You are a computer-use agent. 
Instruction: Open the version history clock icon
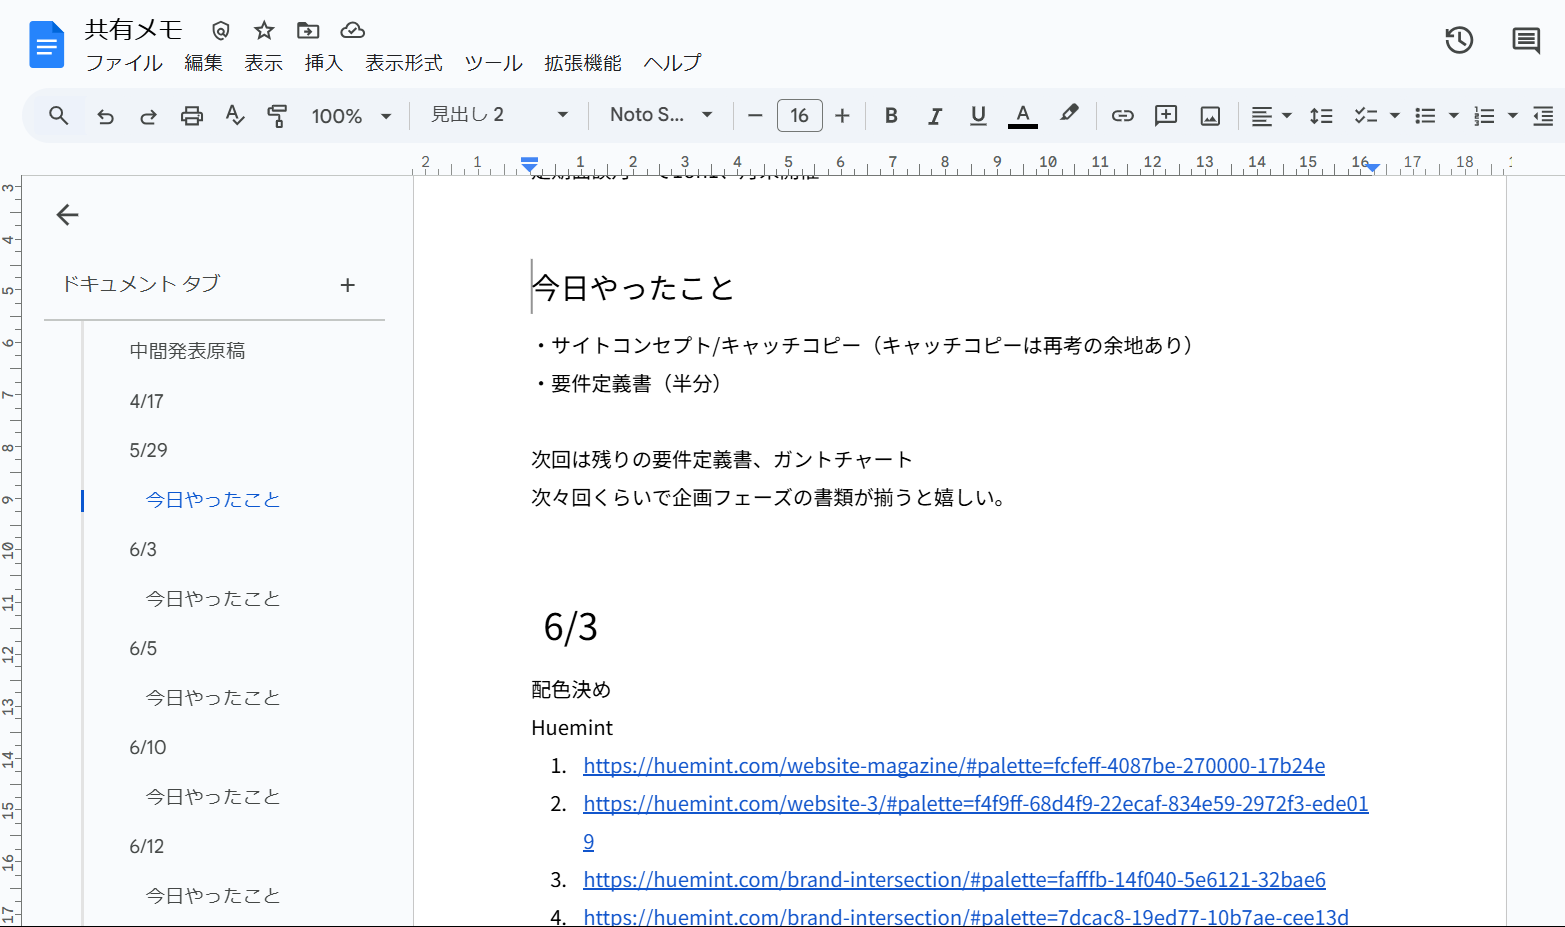[1459, 40]
